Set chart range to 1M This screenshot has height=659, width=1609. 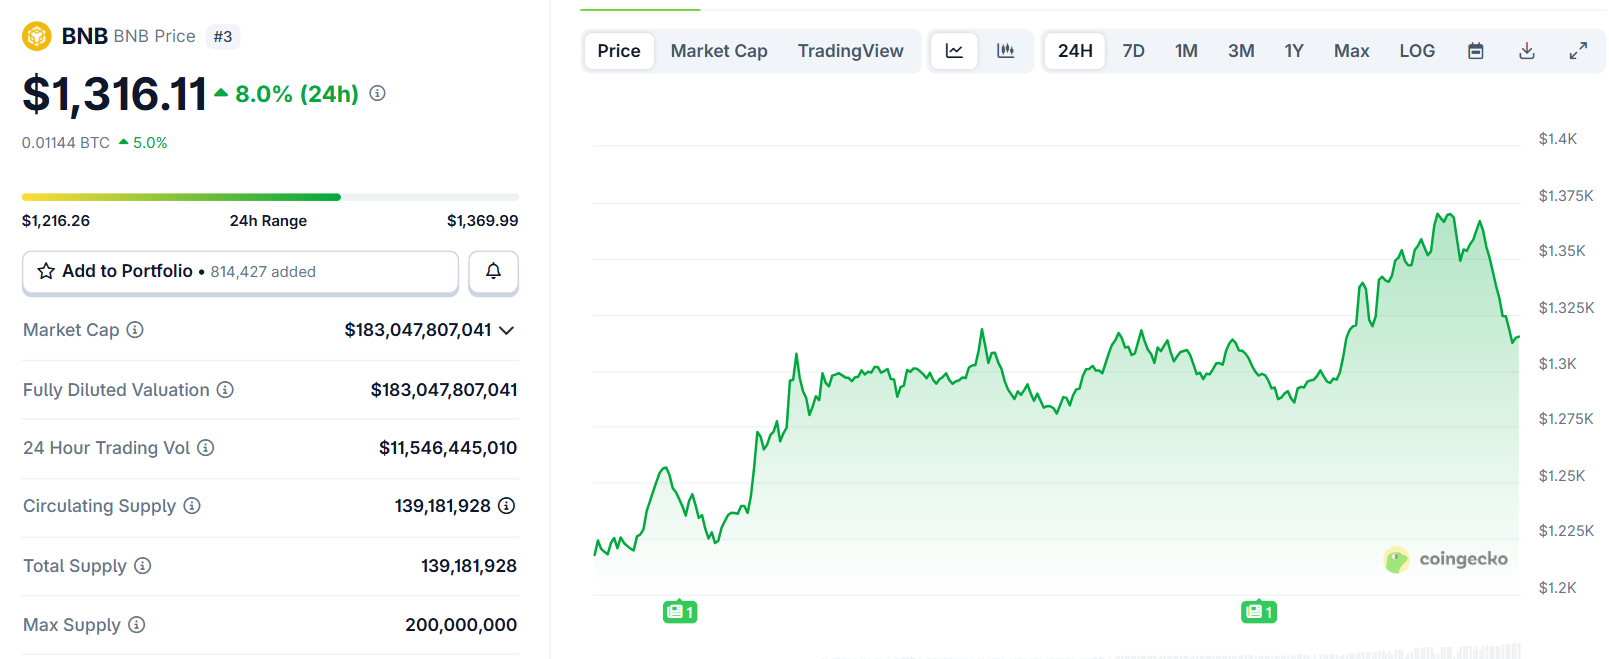[1186, 51]
